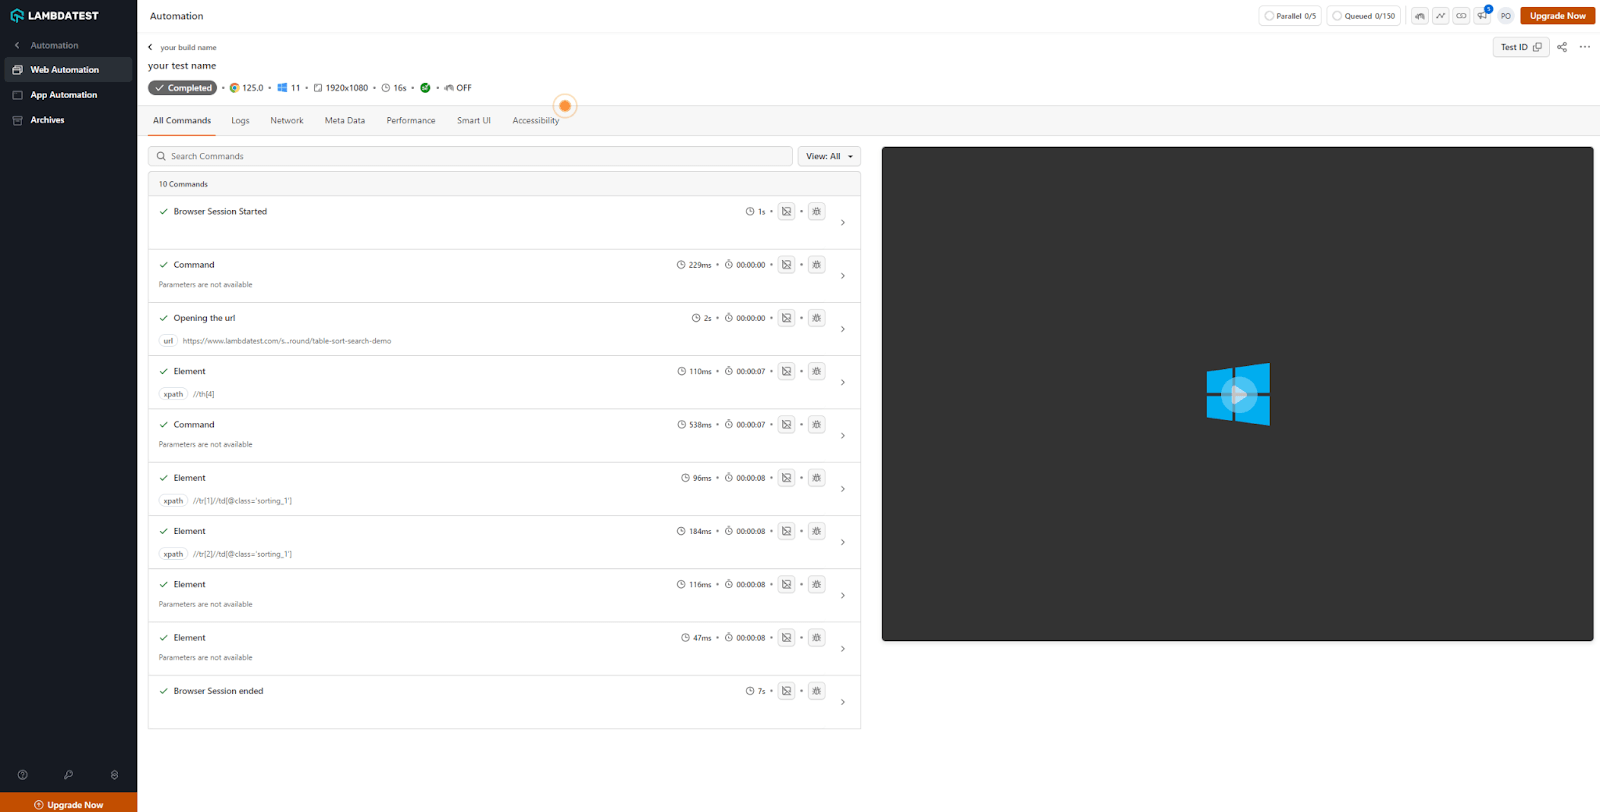Open the Logs tab

point(240,120)
